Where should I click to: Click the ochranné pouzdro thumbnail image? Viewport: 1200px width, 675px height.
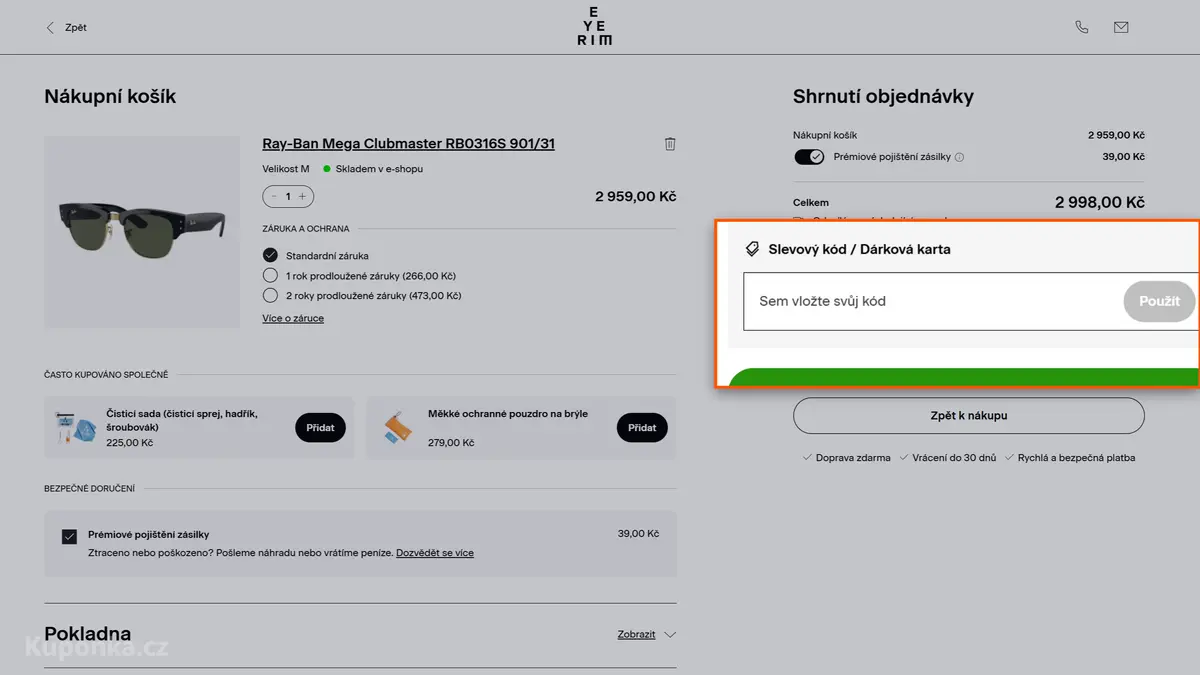[398, 428]
